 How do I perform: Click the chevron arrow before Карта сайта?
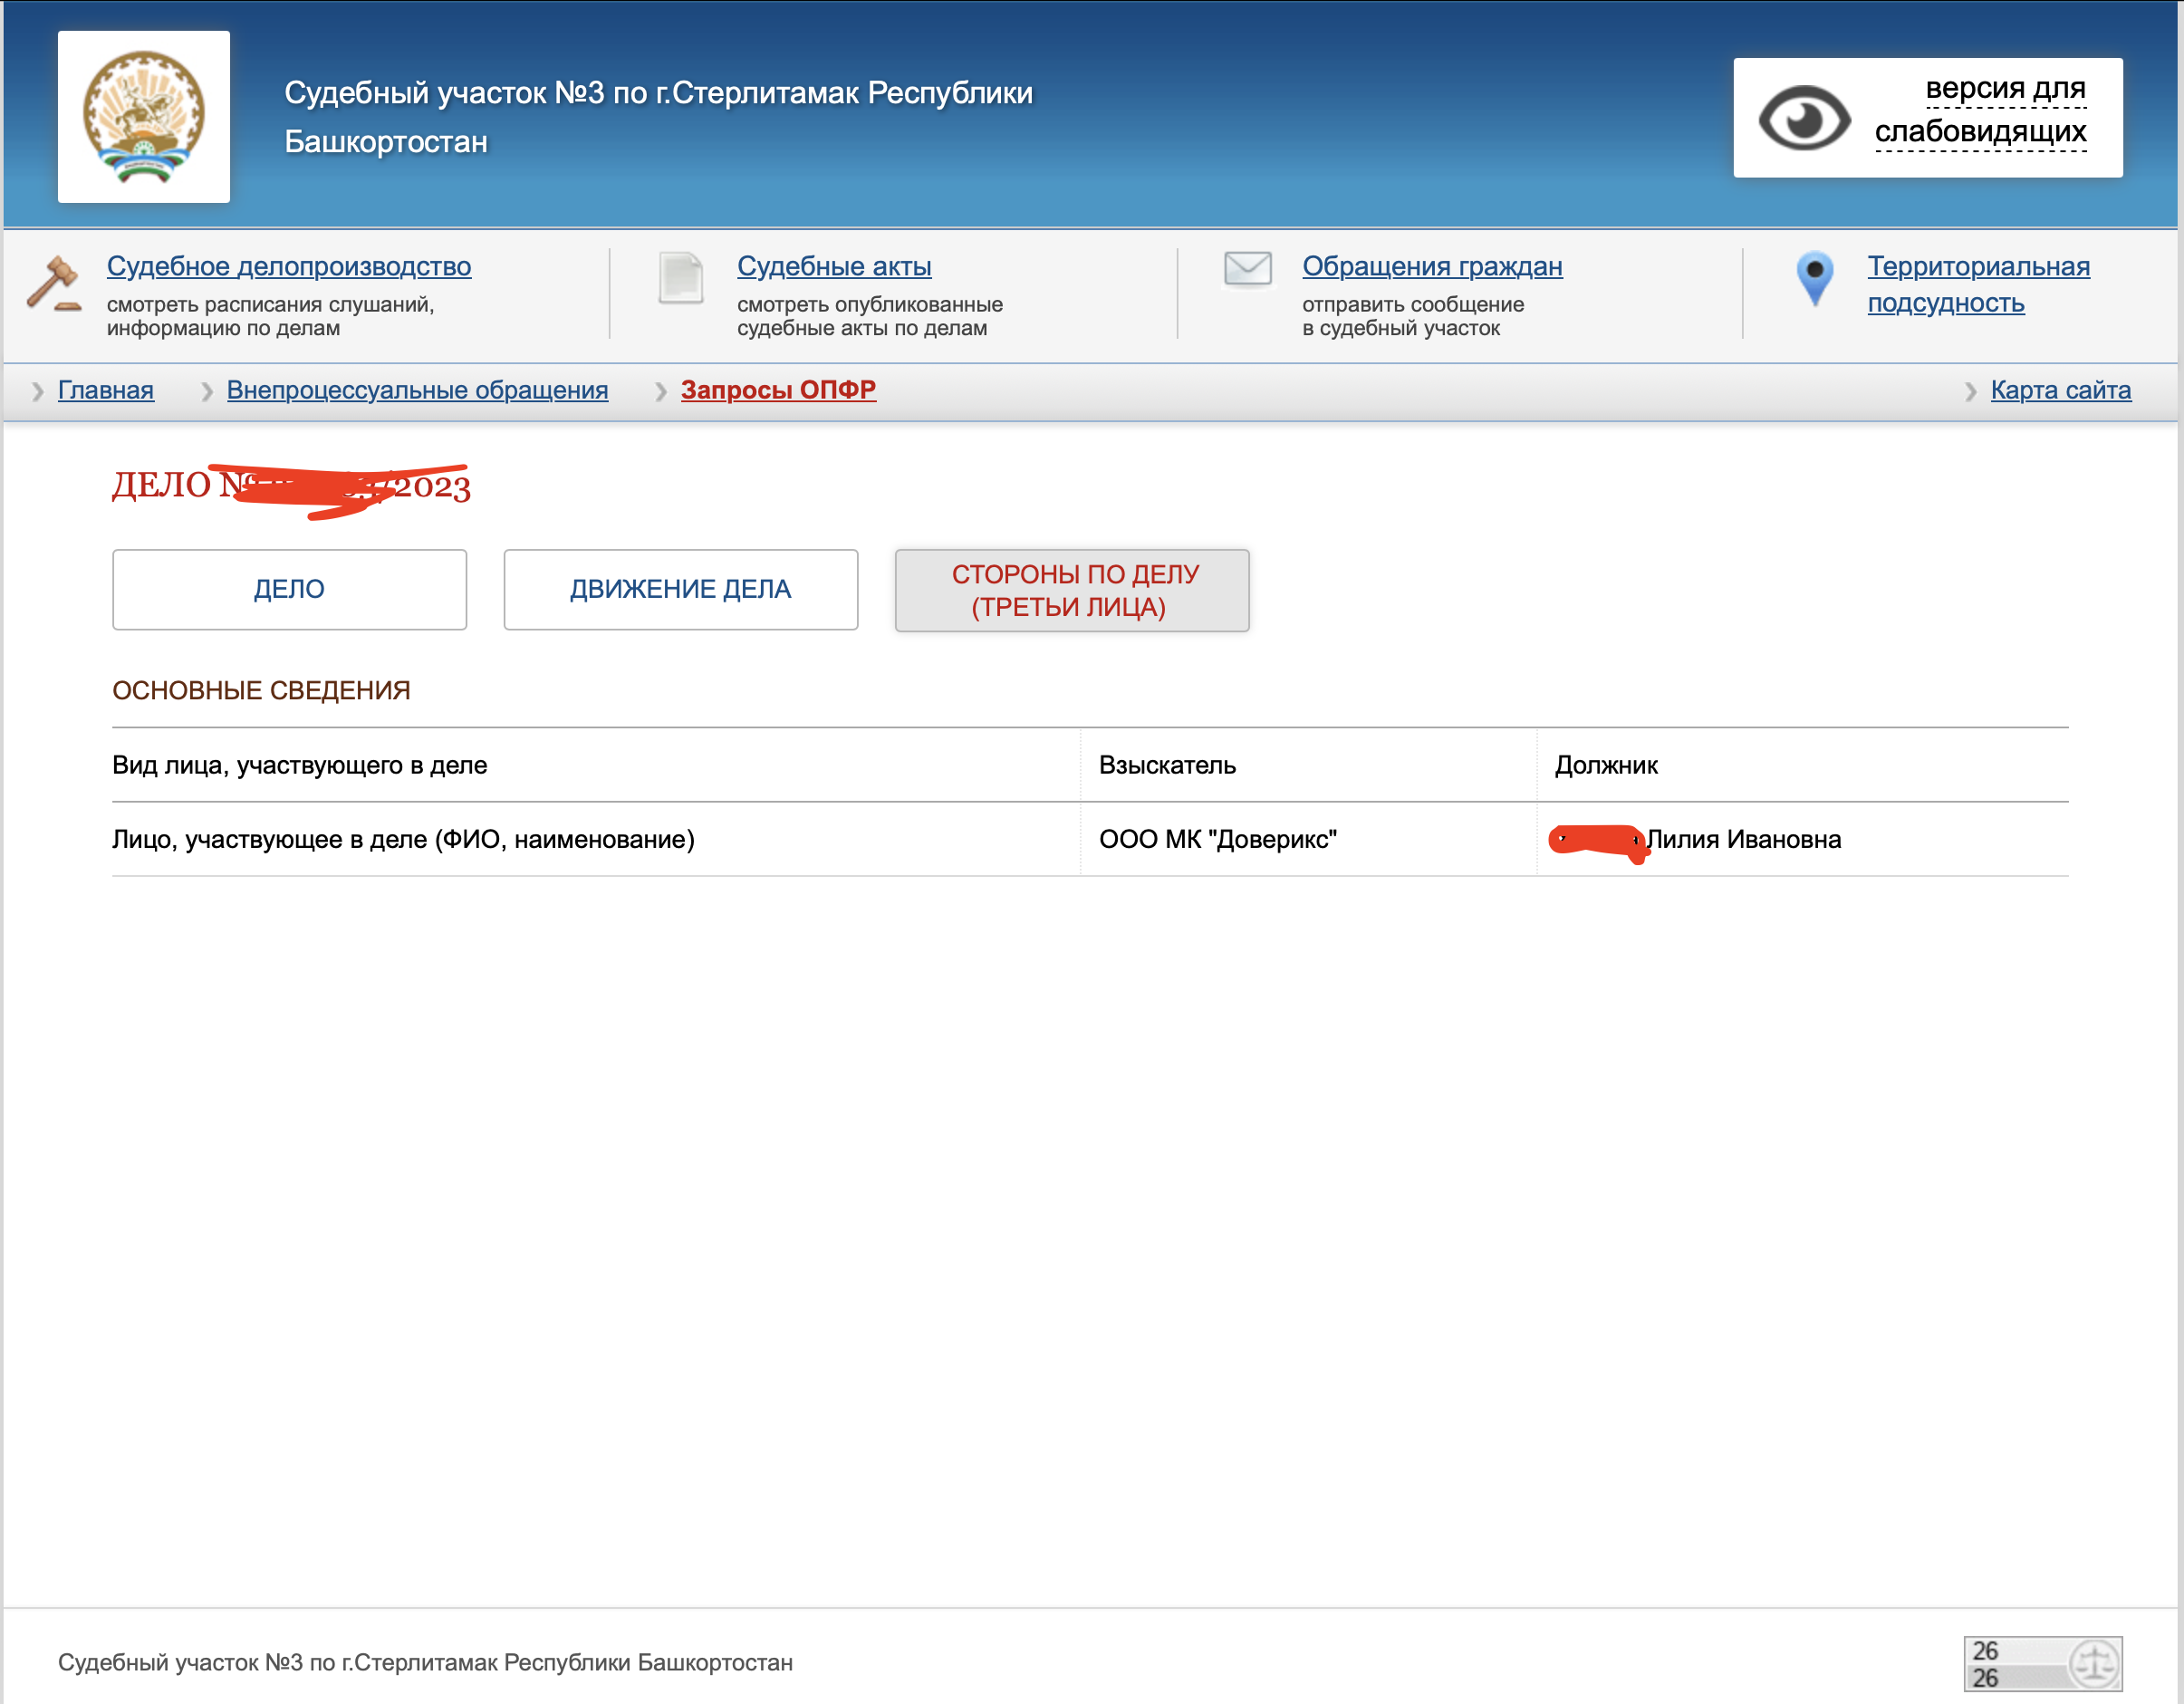[x=1970, y=391]
